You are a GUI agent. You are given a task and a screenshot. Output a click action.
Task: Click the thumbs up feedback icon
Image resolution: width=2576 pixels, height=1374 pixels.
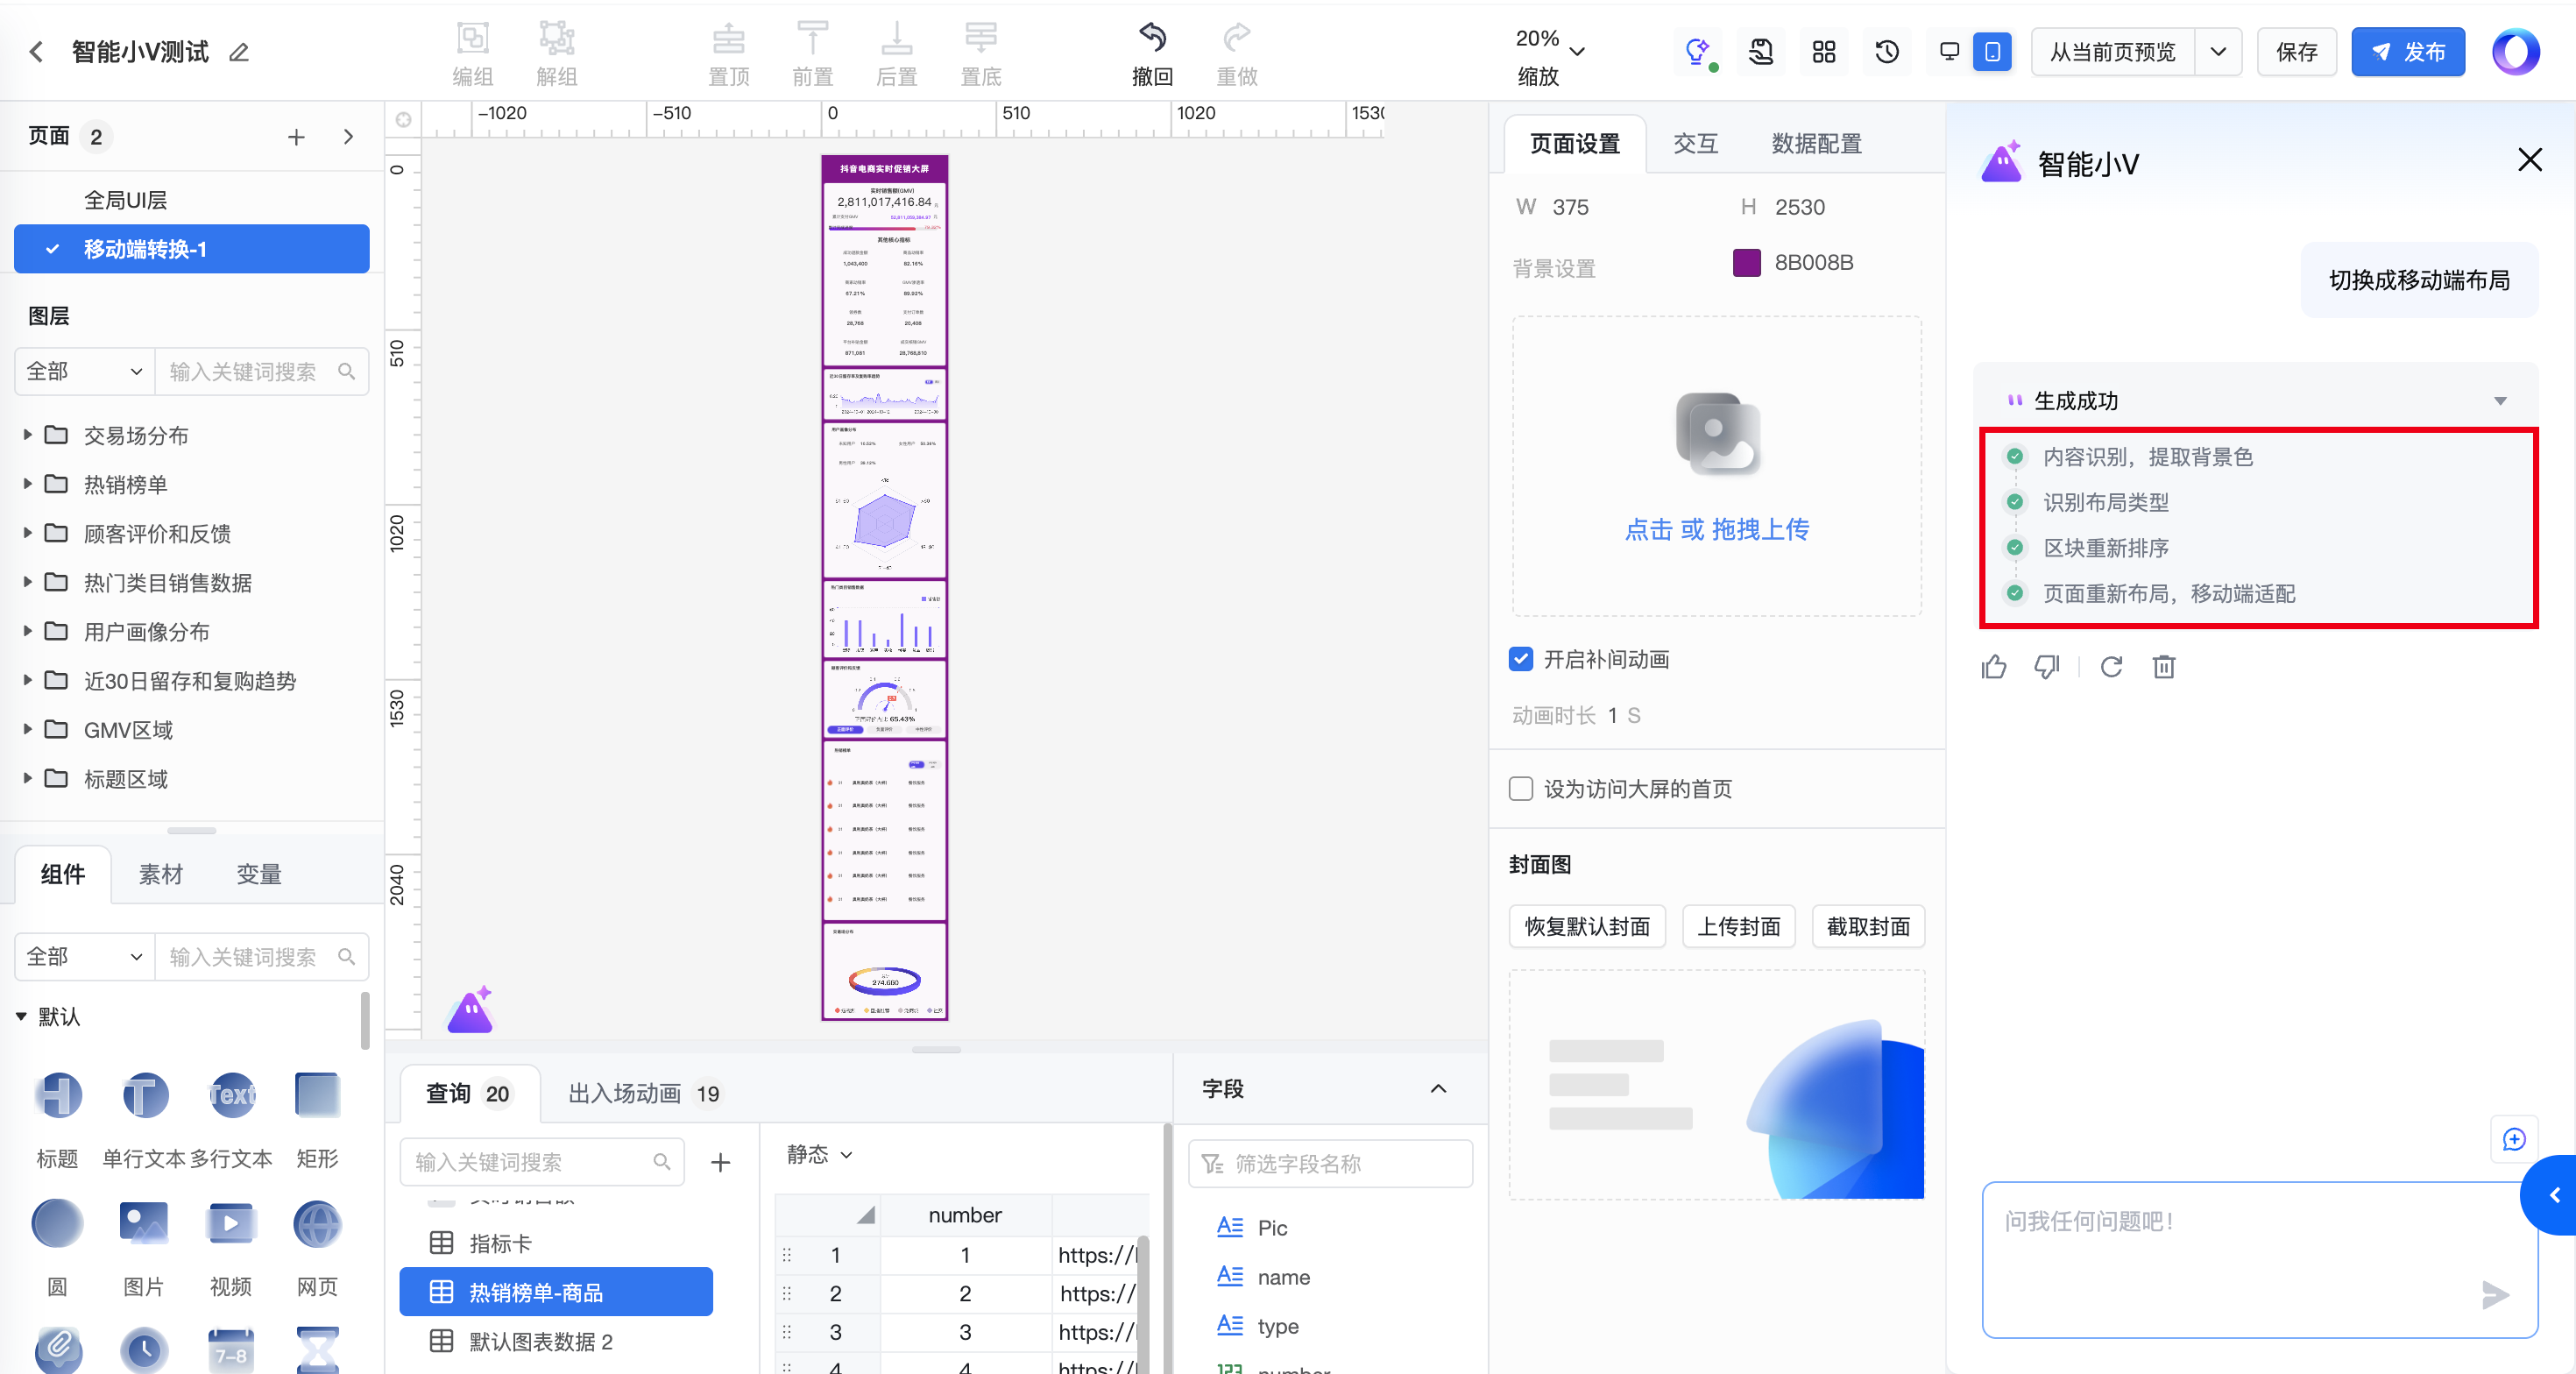tap(1993, 667)
